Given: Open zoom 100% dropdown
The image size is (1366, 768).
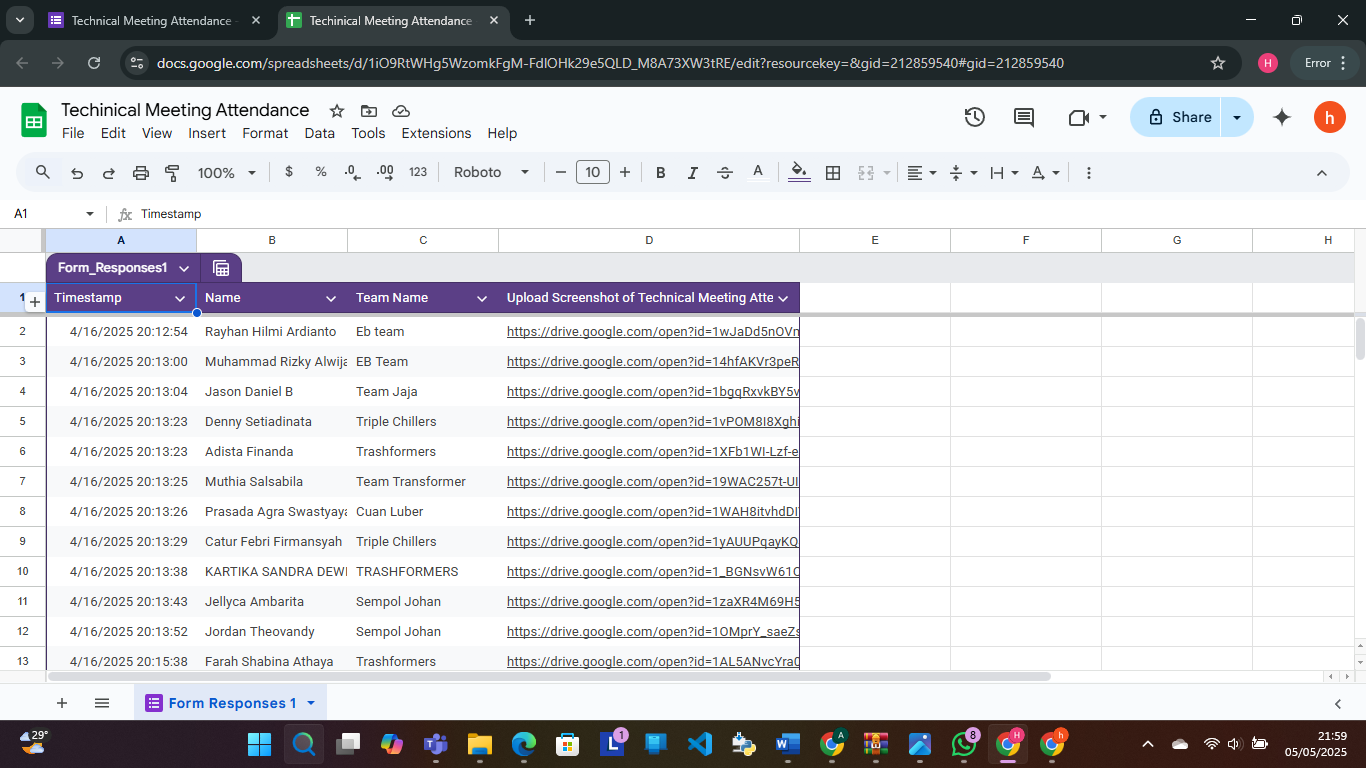Looking at the screenshot, I should (x=227, y=173).
